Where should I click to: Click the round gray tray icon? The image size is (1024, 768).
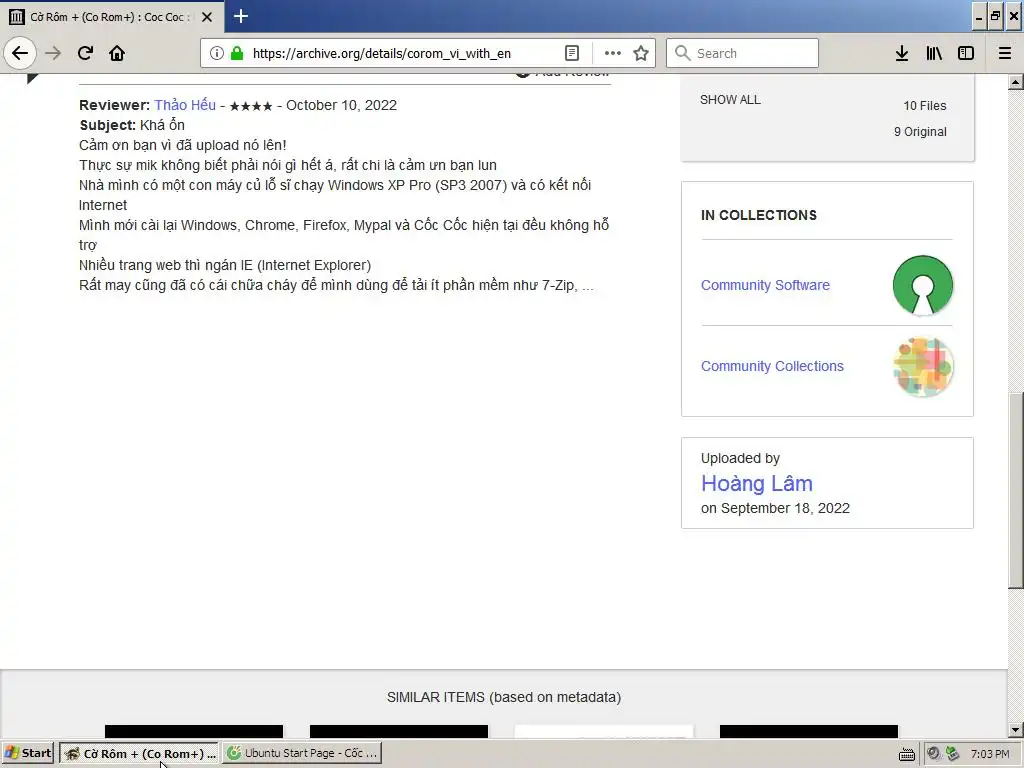933,754
